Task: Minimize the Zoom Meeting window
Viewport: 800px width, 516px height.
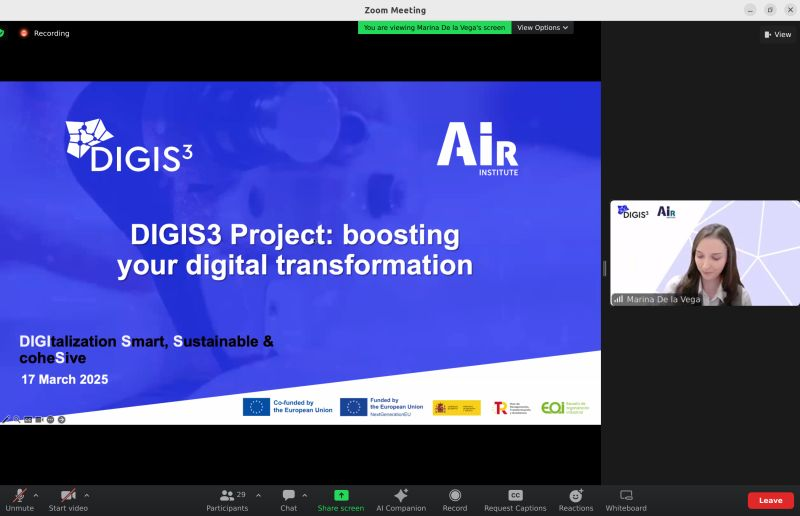Action: tap(750, 10)
